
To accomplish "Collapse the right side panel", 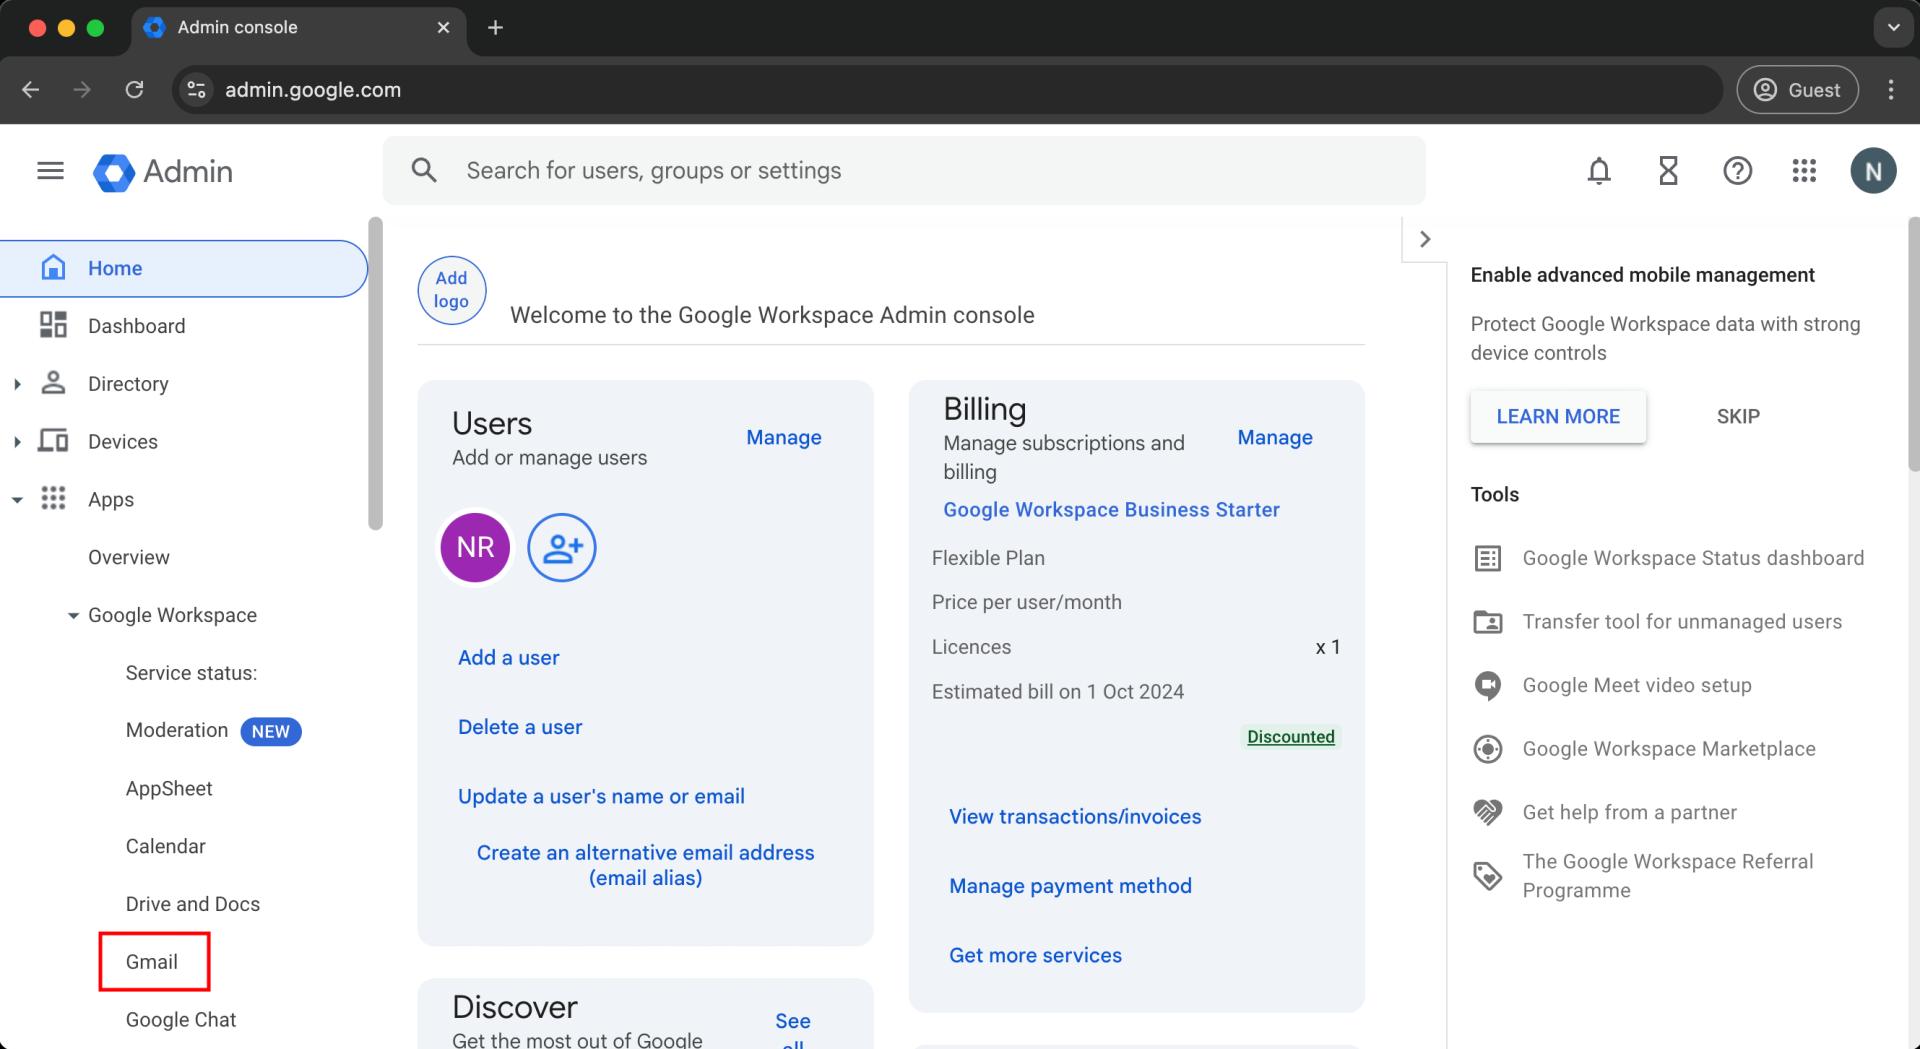I will [x=1425, y=239].
